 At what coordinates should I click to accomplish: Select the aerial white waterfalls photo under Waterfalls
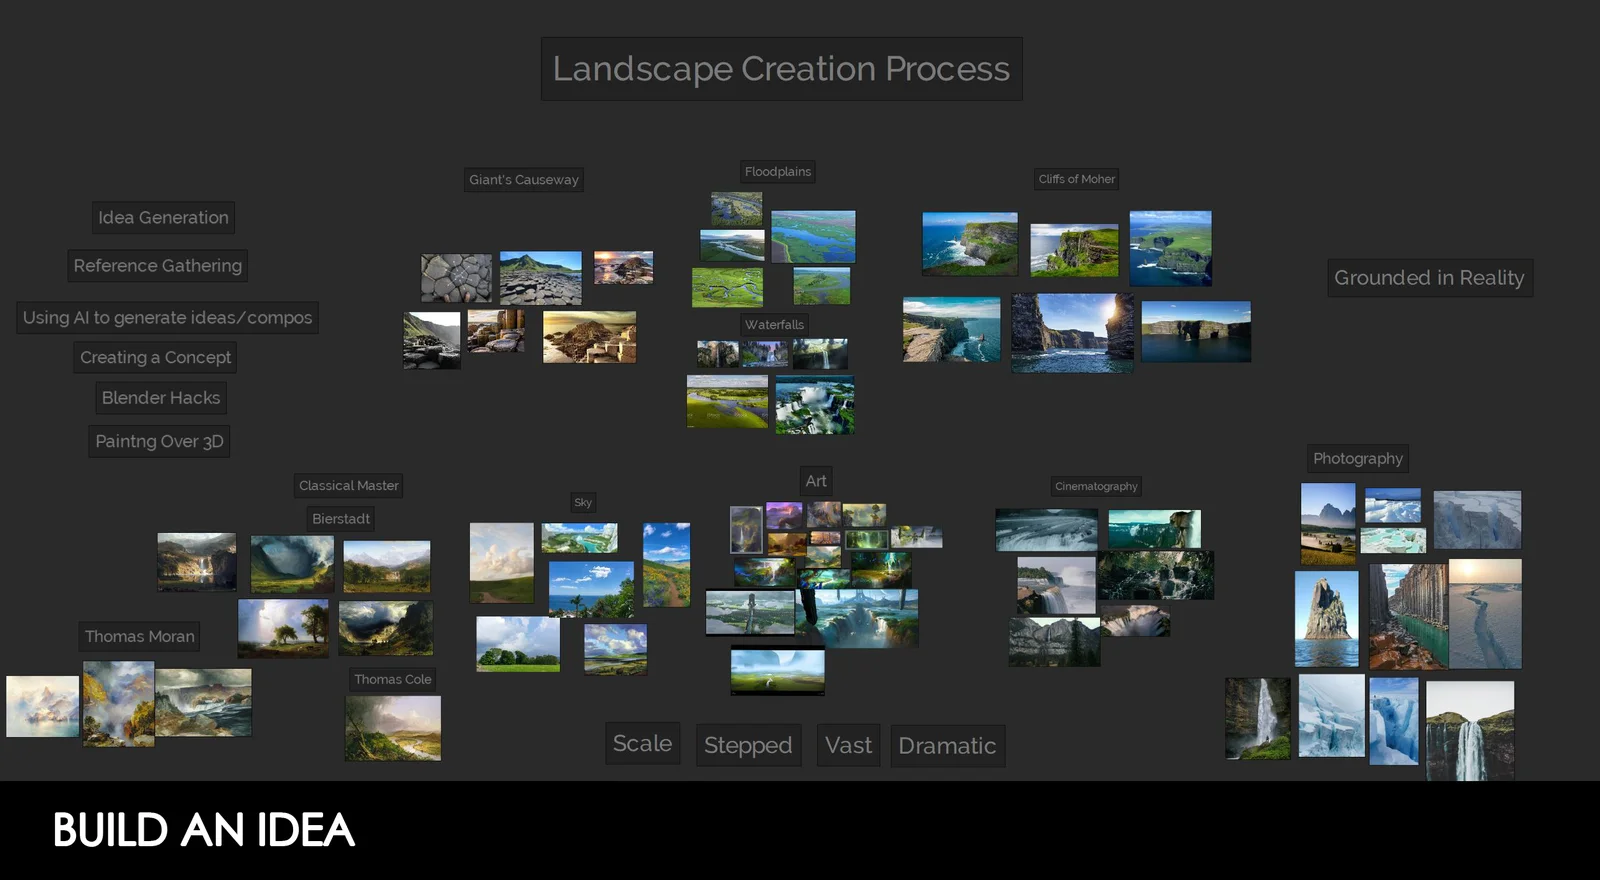[x=815, y=405]
